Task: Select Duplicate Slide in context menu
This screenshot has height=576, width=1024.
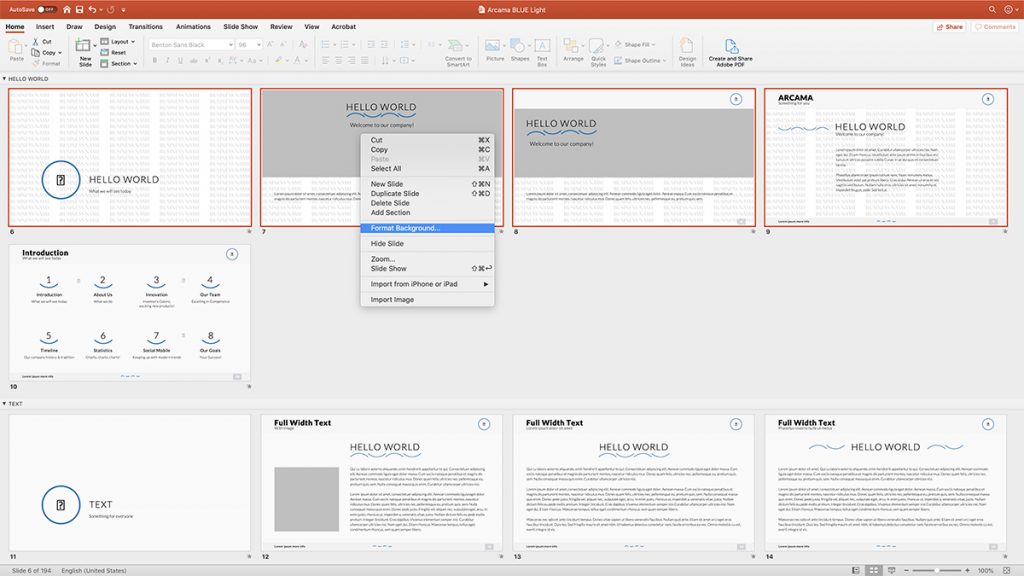Action: click(395, 194)
